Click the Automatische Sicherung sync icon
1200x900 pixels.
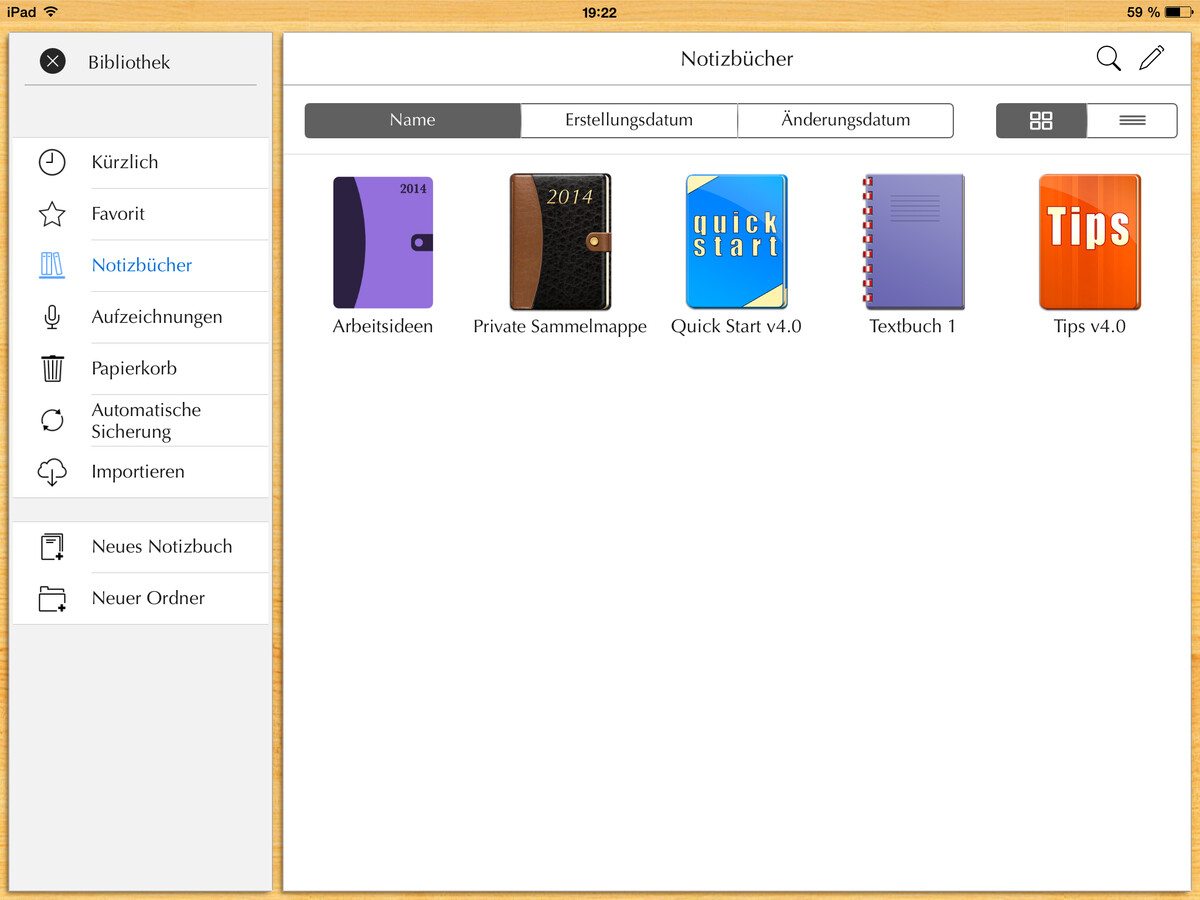52,420
